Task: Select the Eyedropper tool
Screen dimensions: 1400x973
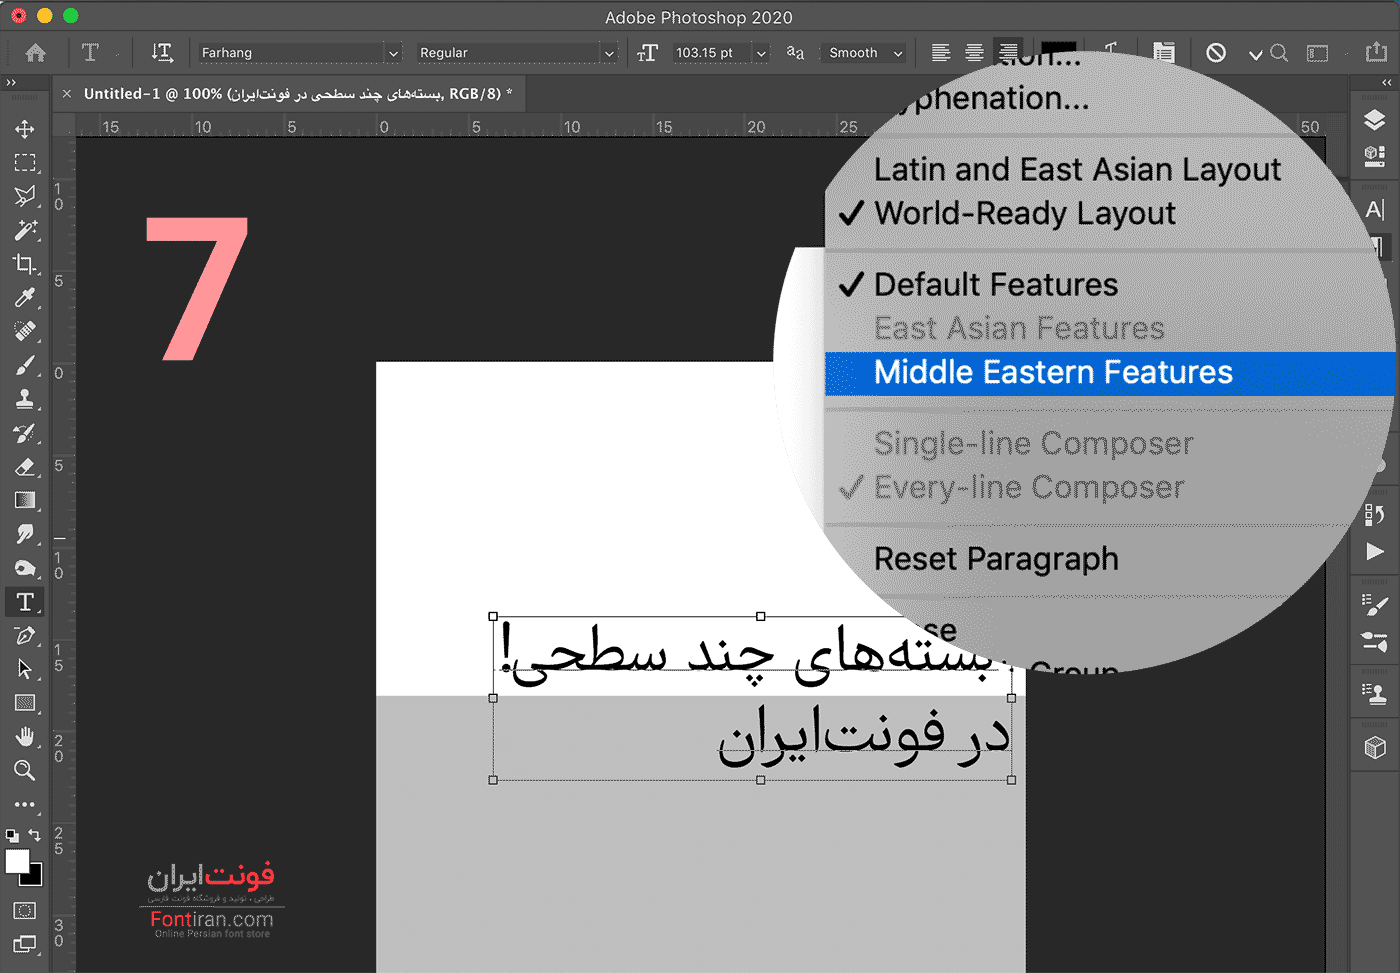Action: click(25, 298)
